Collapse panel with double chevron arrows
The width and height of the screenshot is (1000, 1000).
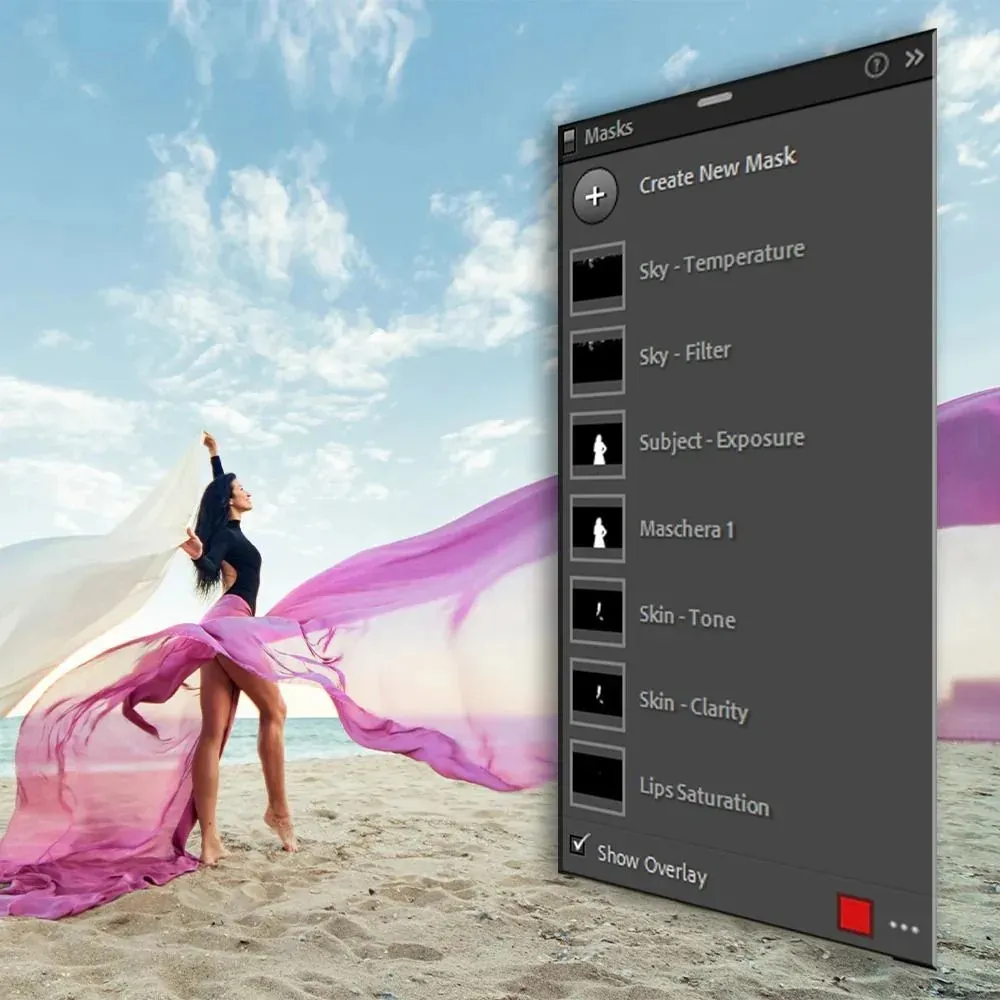point(914,58)
